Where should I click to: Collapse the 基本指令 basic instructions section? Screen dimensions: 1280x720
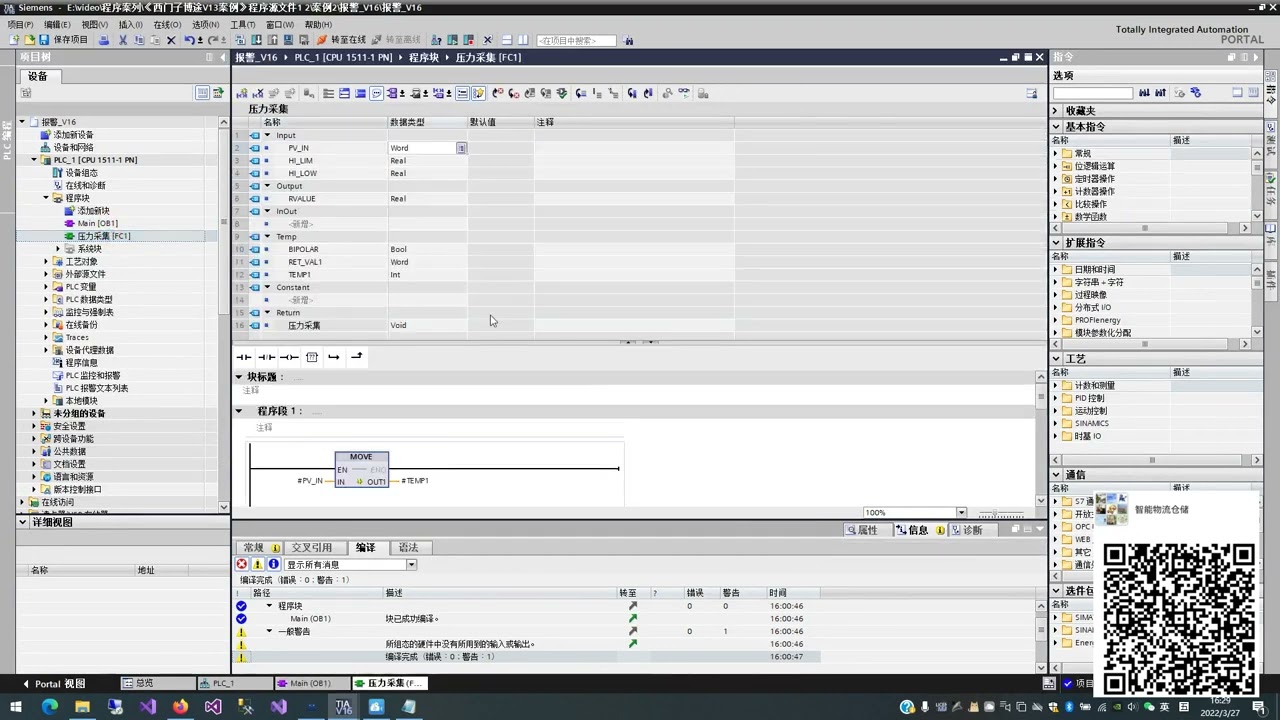[x=1055, y=127]
